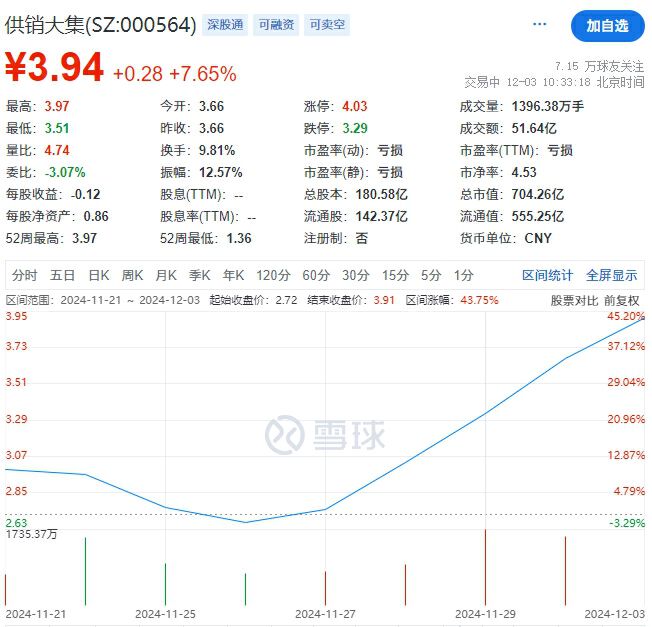This screenshot has height=627, width=652.
Task: Click the 2024-11-27 date label
Action: [325, 615]
